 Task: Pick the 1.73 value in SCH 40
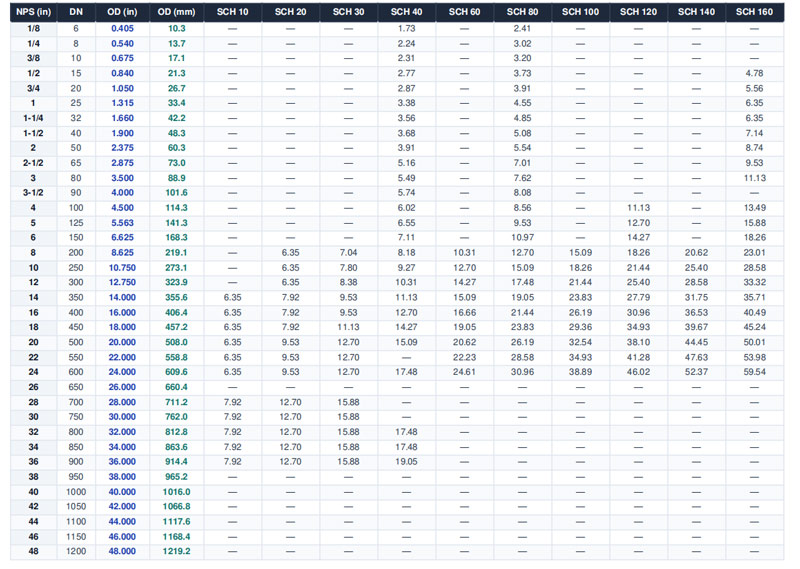point(407,29)
